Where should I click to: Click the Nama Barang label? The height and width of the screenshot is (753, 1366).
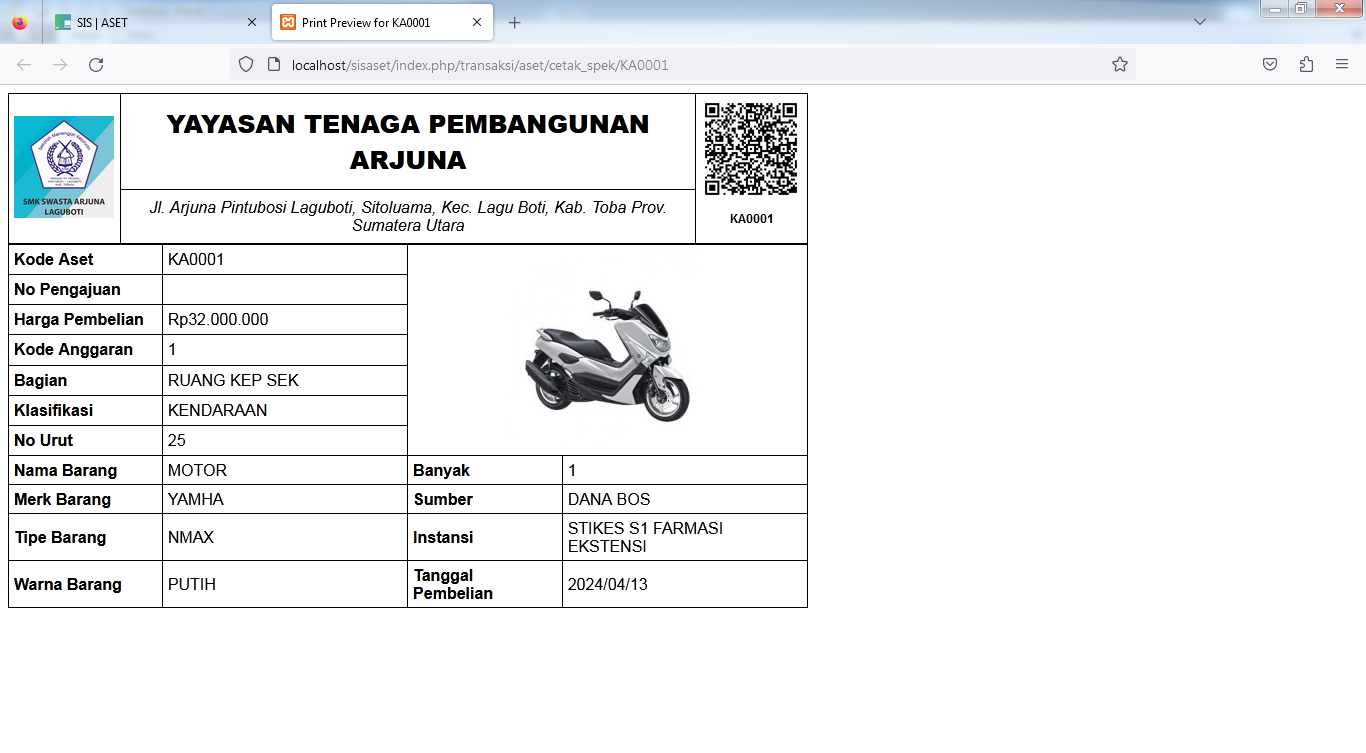coord(65,471)
